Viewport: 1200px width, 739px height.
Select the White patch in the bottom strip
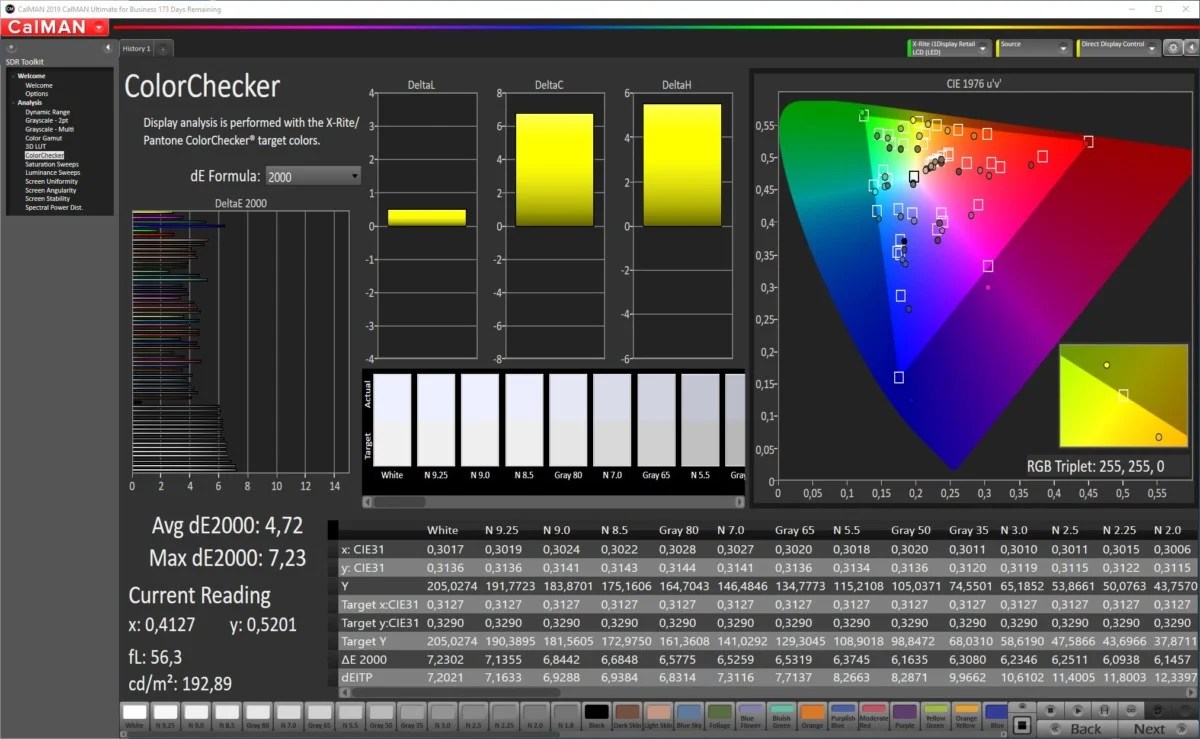click(x=134, y=715)
